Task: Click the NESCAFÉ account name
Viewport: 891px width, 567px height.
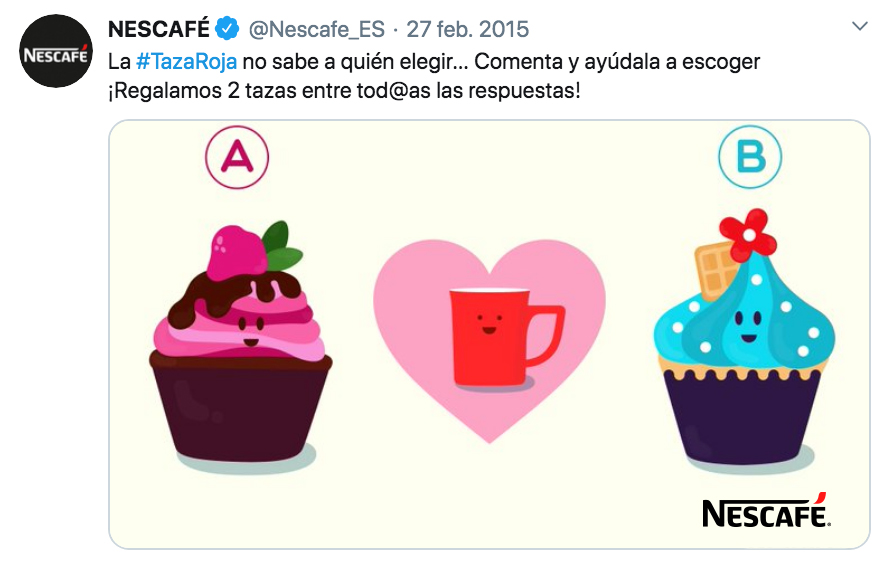Action: pyautogui.click(x=159, y=29)
